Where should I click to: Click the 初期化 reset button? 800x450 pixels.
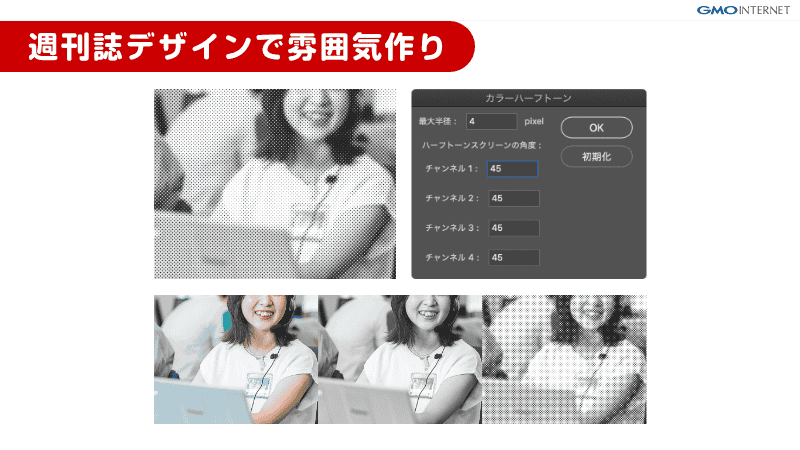point(596,157)
